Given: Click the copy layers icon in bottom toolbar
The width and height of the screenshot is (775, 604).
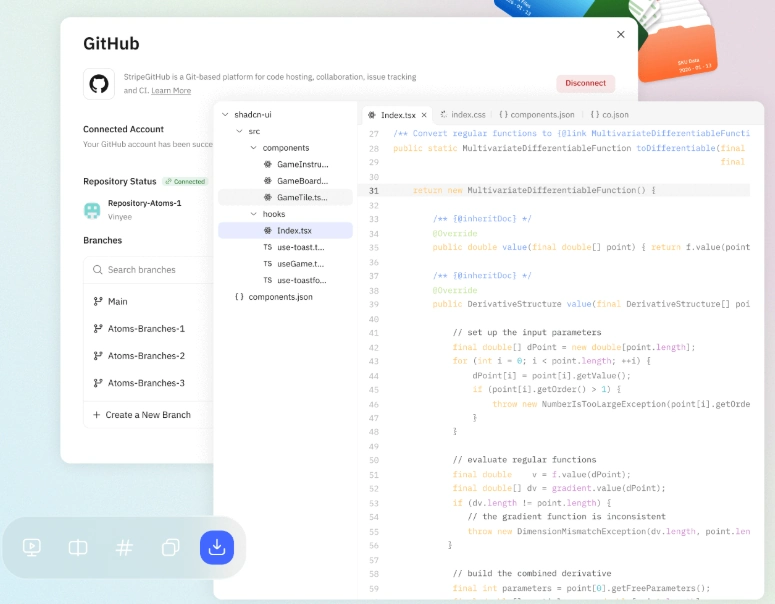Looking at the screenshot, I should [171, 547].
